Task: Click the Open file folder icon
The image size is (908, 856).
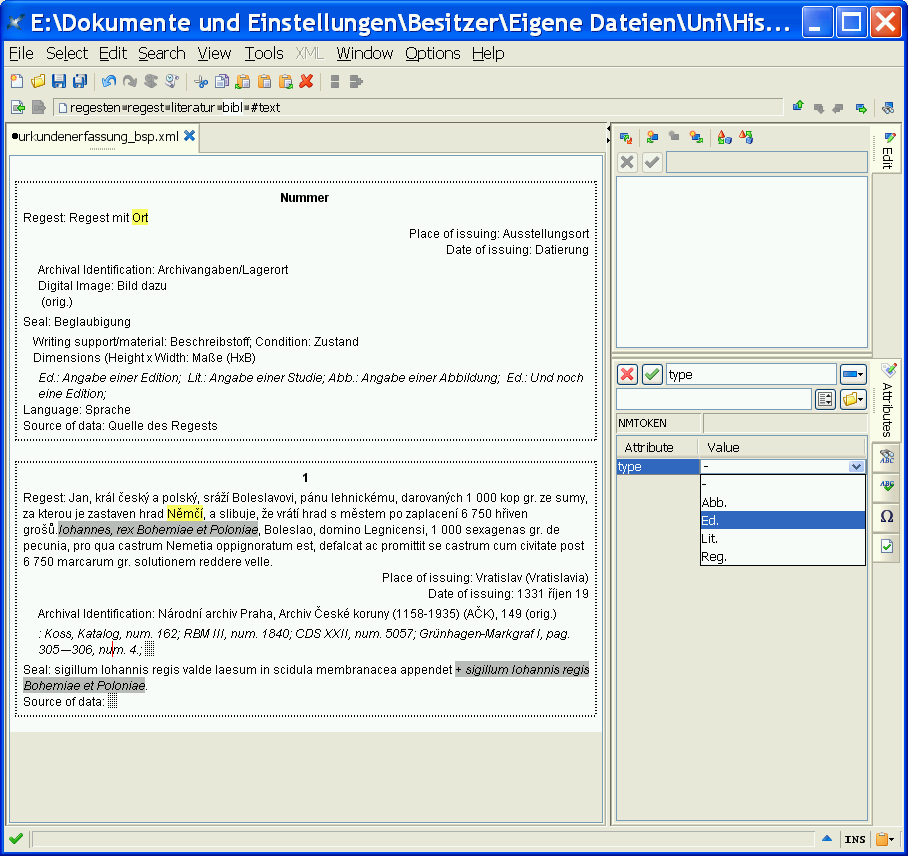Action: 38,82
